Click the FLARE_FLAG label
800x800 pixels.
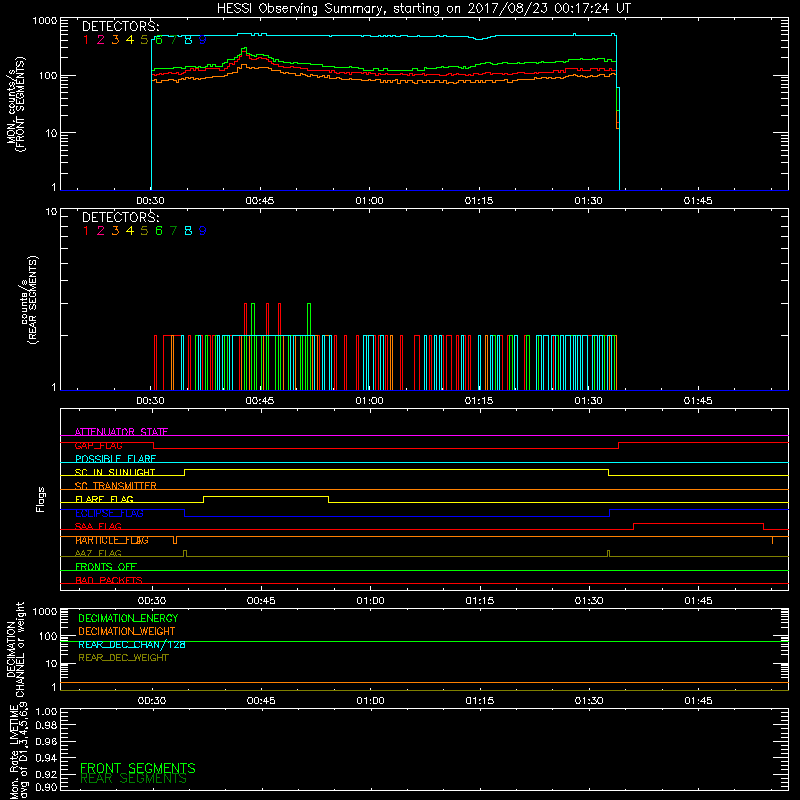(x=104, y=499)
